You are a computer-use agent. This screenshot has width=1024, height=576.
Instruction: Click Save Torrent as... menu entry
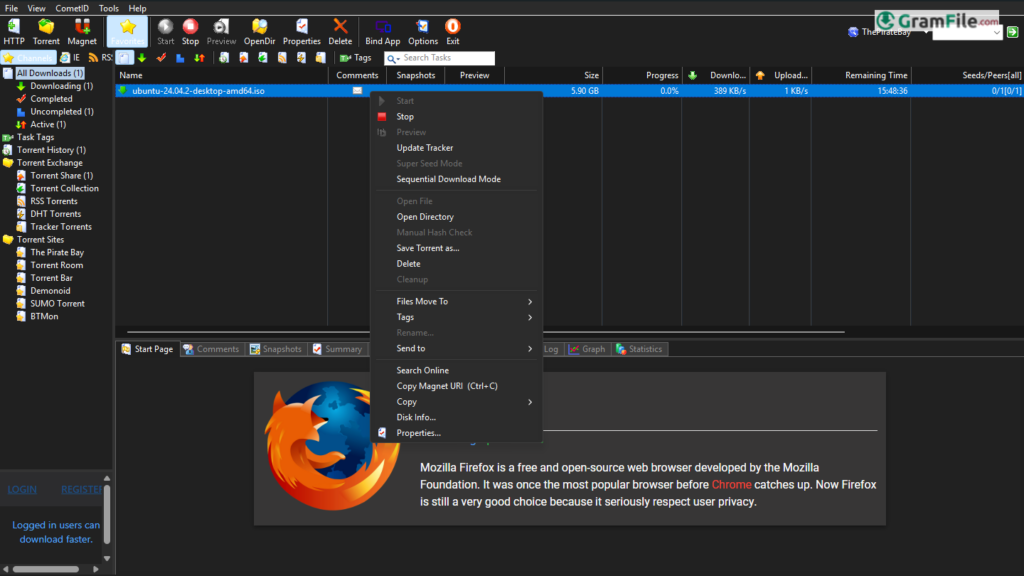457,248
